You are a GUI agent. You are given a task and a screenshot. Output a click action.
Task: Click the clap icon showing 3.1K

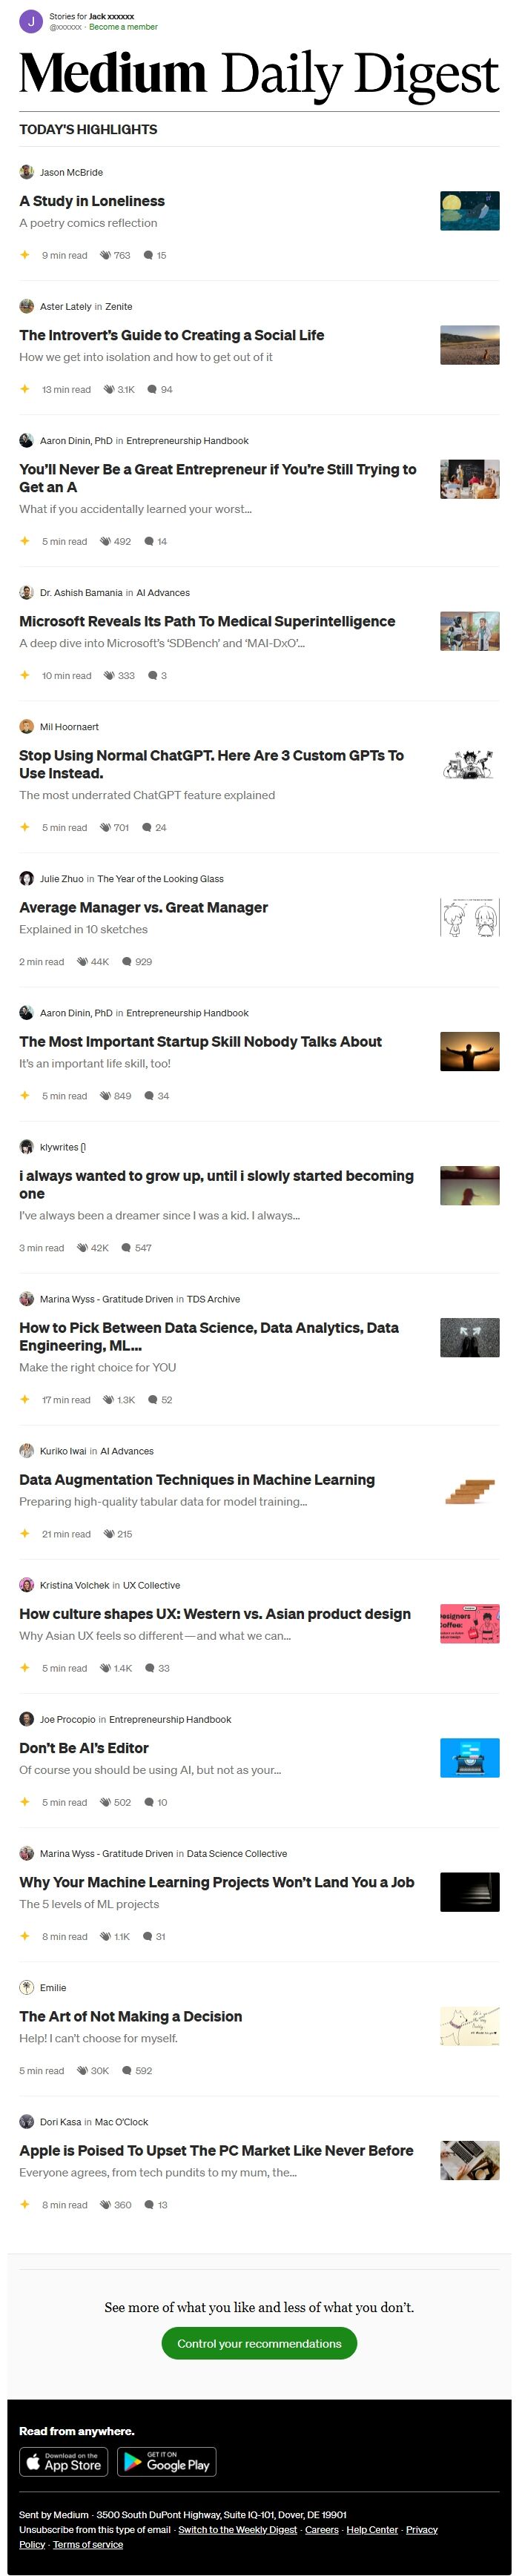[x=109, y=390]
